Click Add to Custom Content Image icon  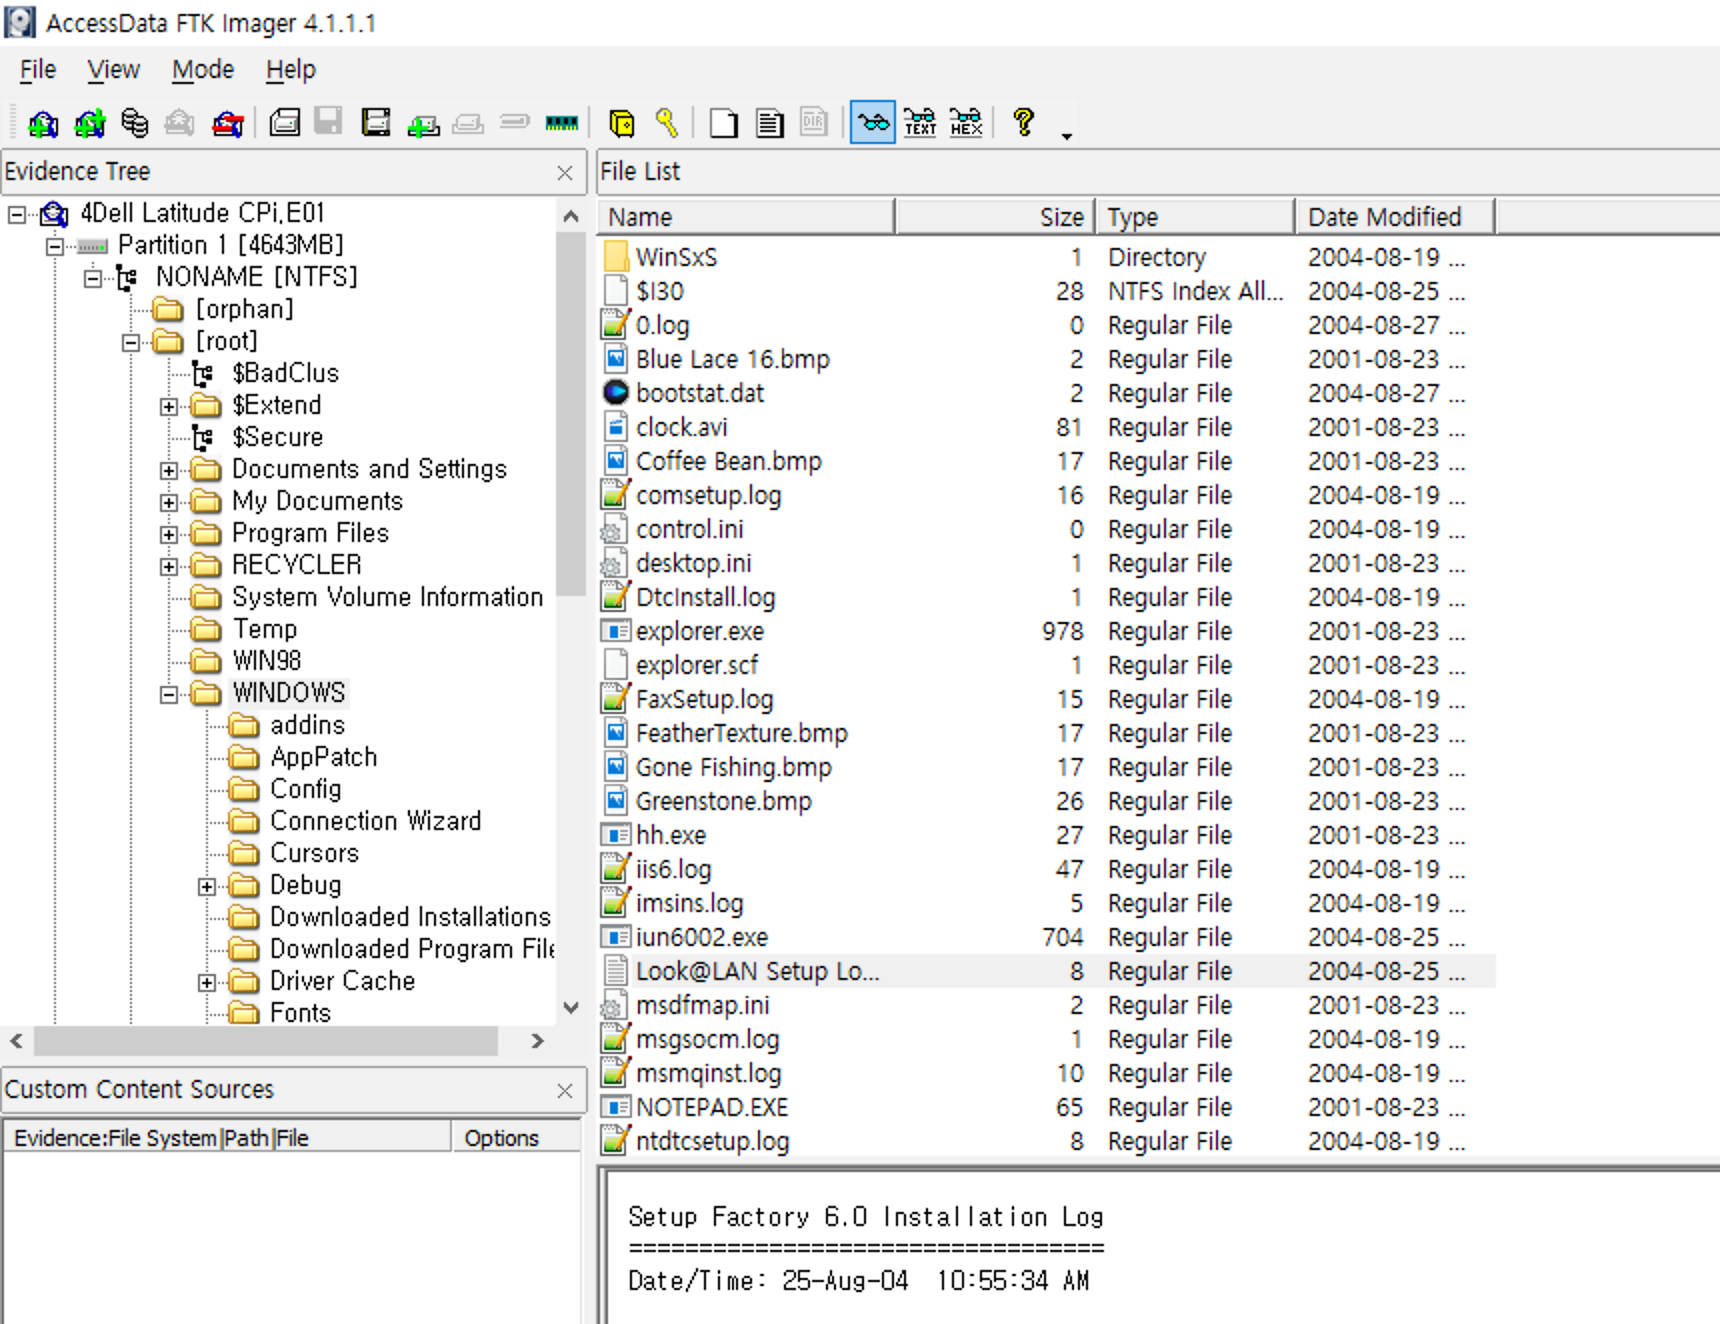[x=423, y=123]
